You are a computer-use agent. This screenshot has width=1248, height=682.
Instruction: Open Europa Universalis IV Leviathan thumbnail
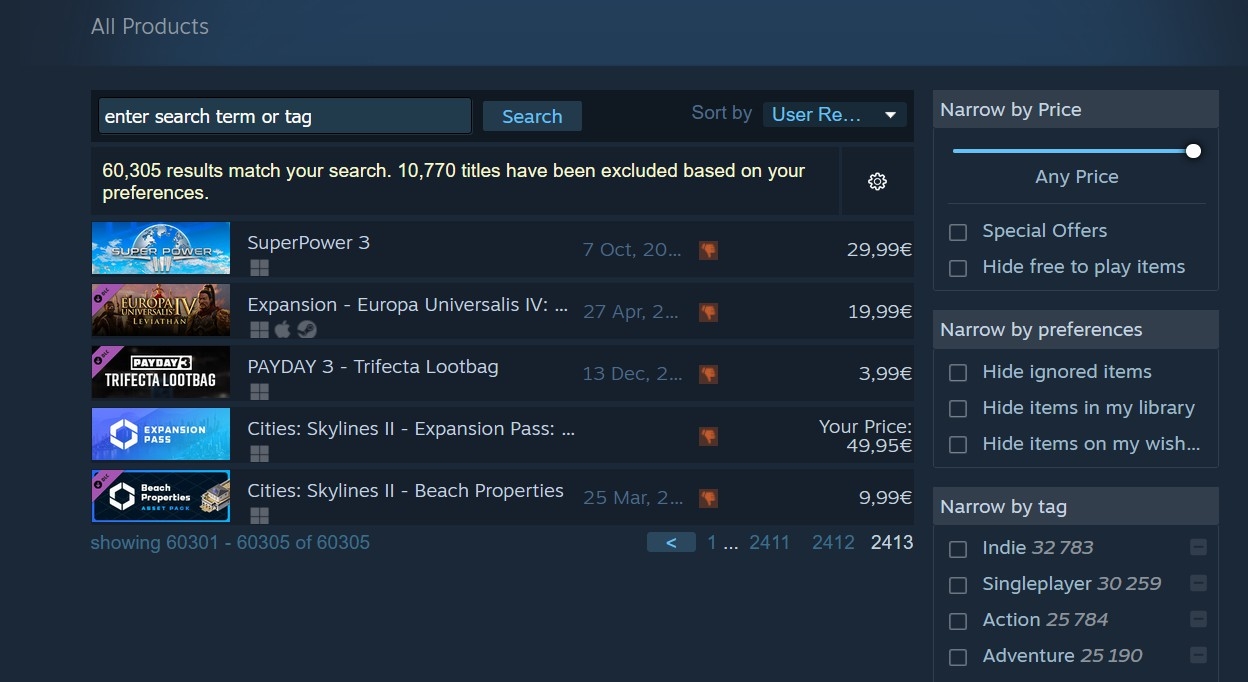[160, 310]
